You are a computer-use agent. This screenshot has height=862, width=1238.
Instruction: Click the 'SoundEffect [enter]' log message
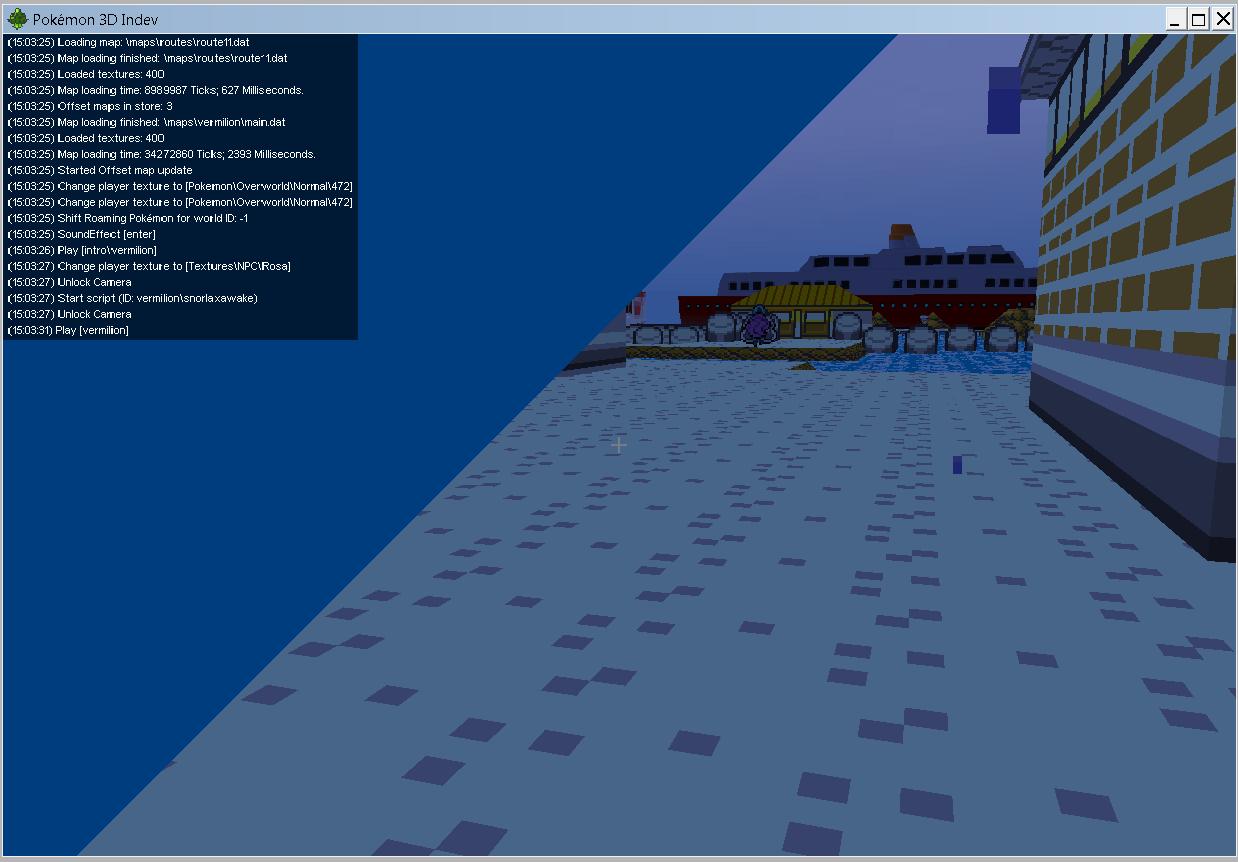(x=80, y=234)
